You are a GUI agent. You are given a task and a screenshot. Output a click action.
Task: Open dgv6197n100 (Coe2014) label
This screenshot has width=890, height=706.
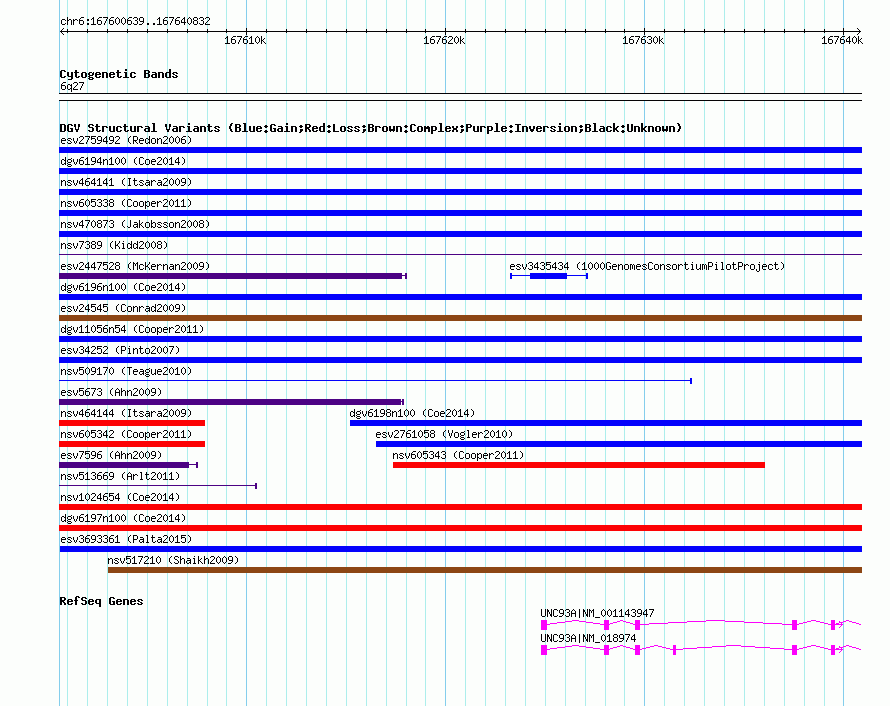123,518
